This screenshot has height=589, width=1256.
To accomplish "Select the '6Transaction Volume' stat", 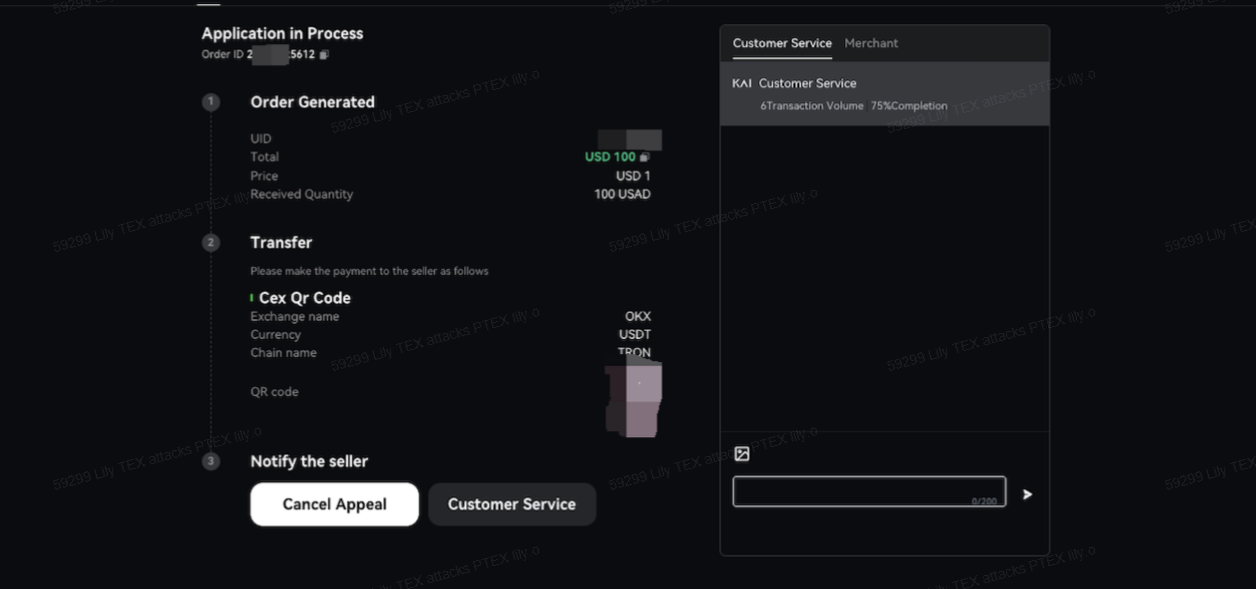I will 812,106.
